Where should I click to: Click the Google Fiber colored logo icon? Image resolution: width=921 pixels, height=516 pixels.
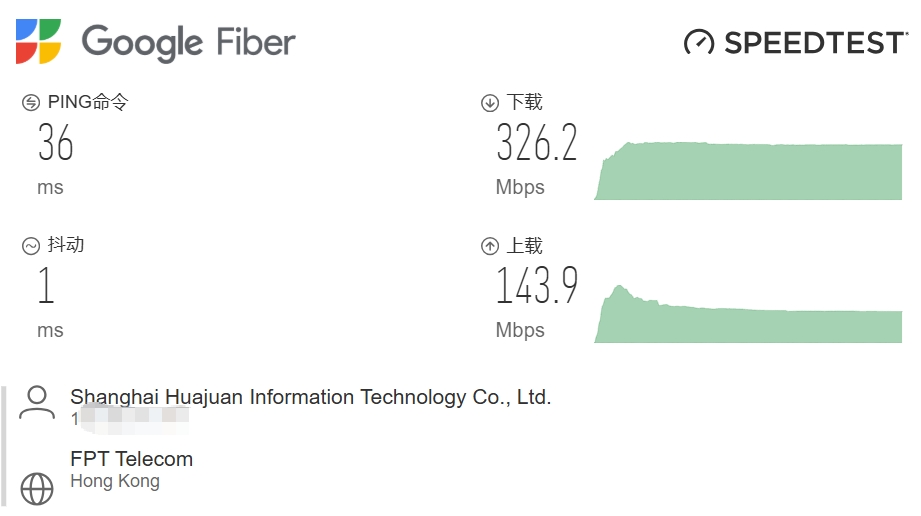38,41
